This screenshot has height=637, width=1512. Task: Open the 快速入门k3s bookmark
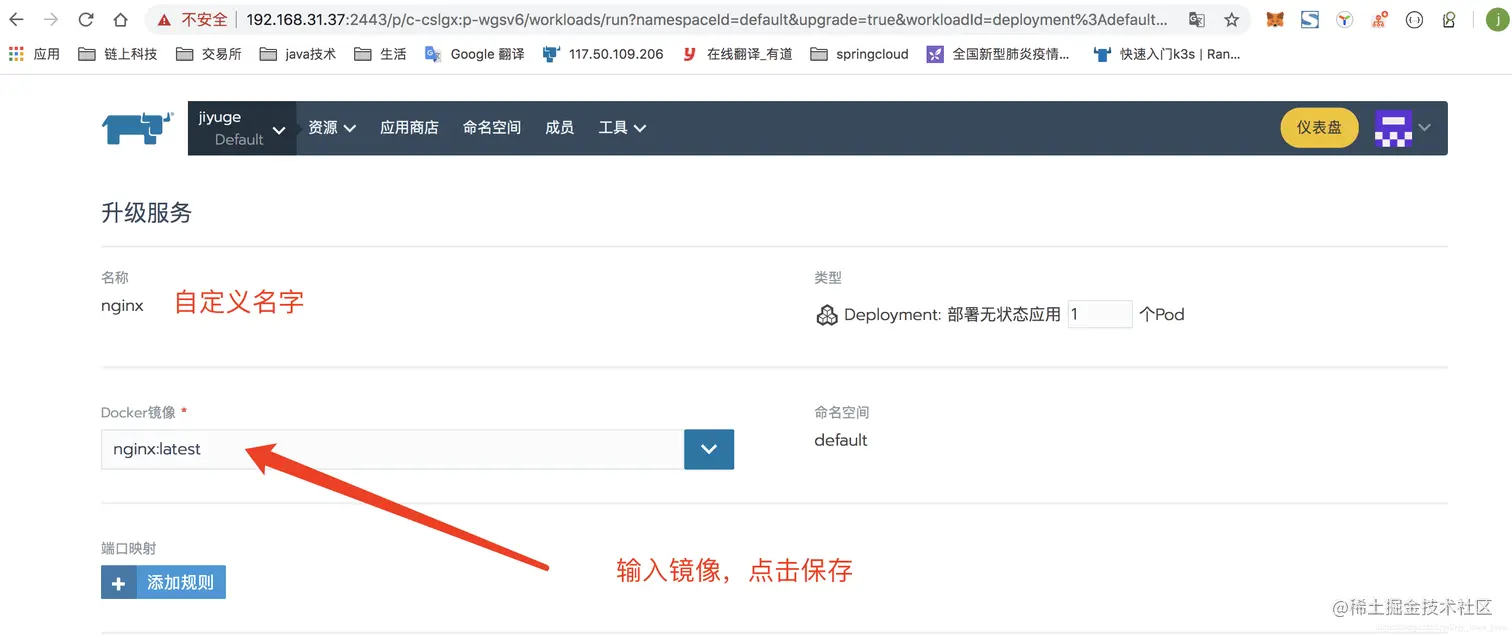(1167, 54)
